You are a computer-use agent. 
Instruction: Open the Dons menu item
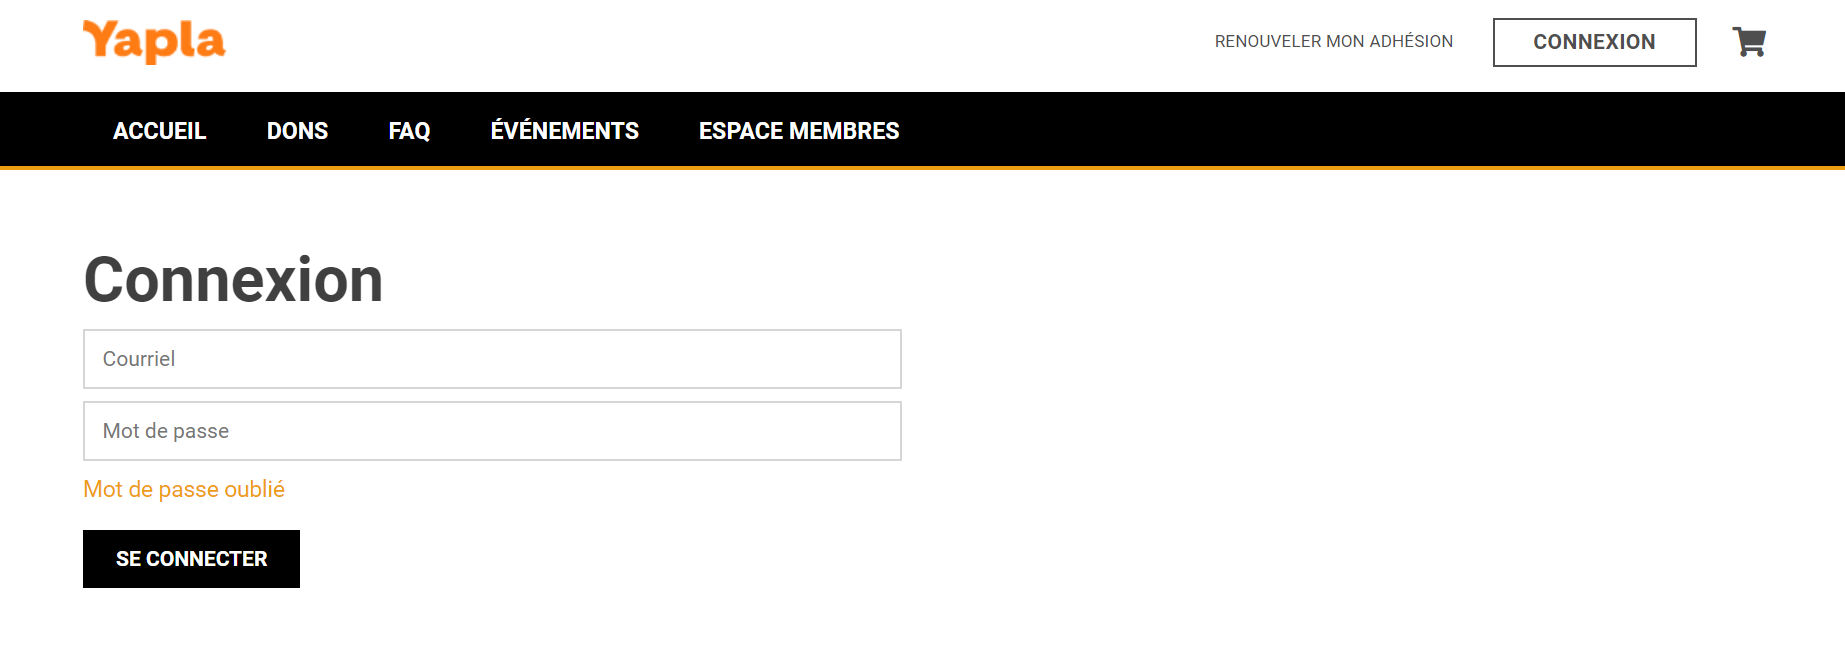coord(297,131)
